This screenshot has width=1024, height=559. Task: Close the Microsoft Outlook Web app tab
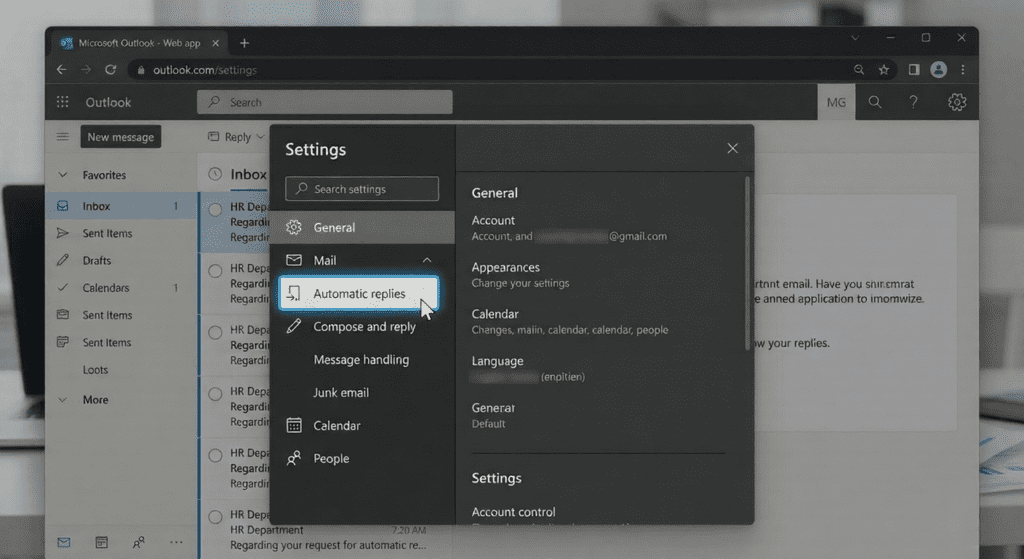pyautogui.click(x=216, y=43)
